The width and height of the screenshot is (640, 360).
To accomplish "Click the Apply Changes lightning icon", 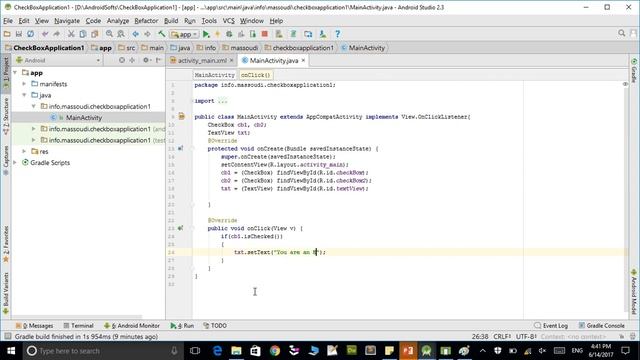I will point(218,34).
